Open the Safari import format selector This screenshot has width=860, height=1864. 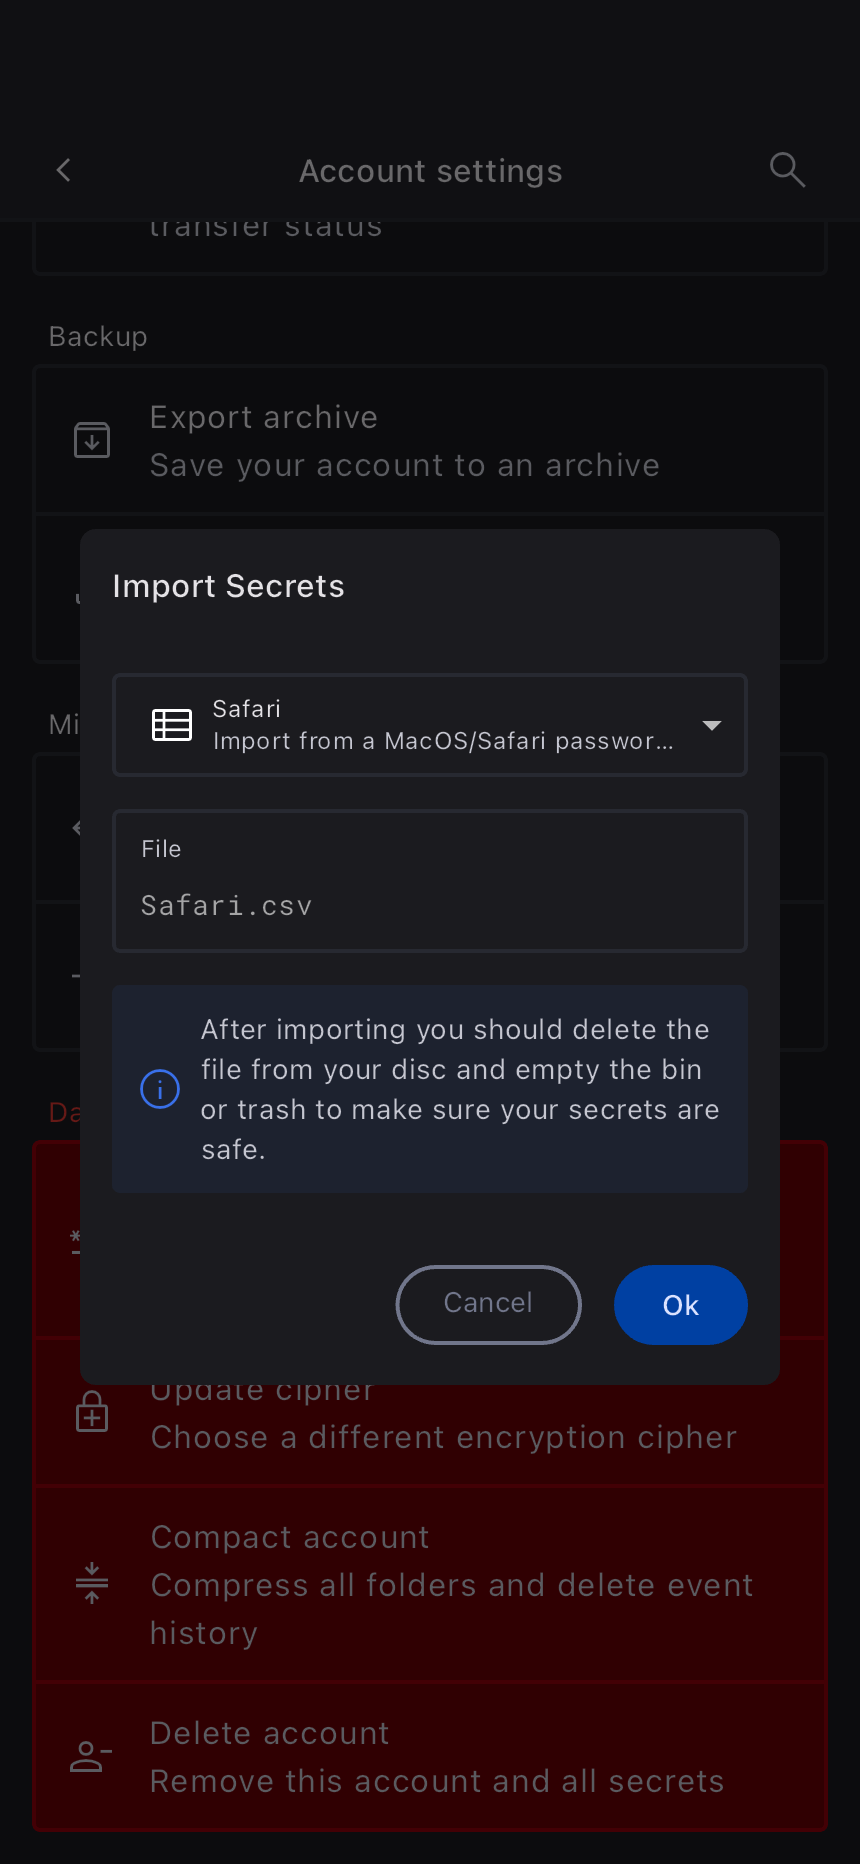pyautogui.click(x=430, y=725)
